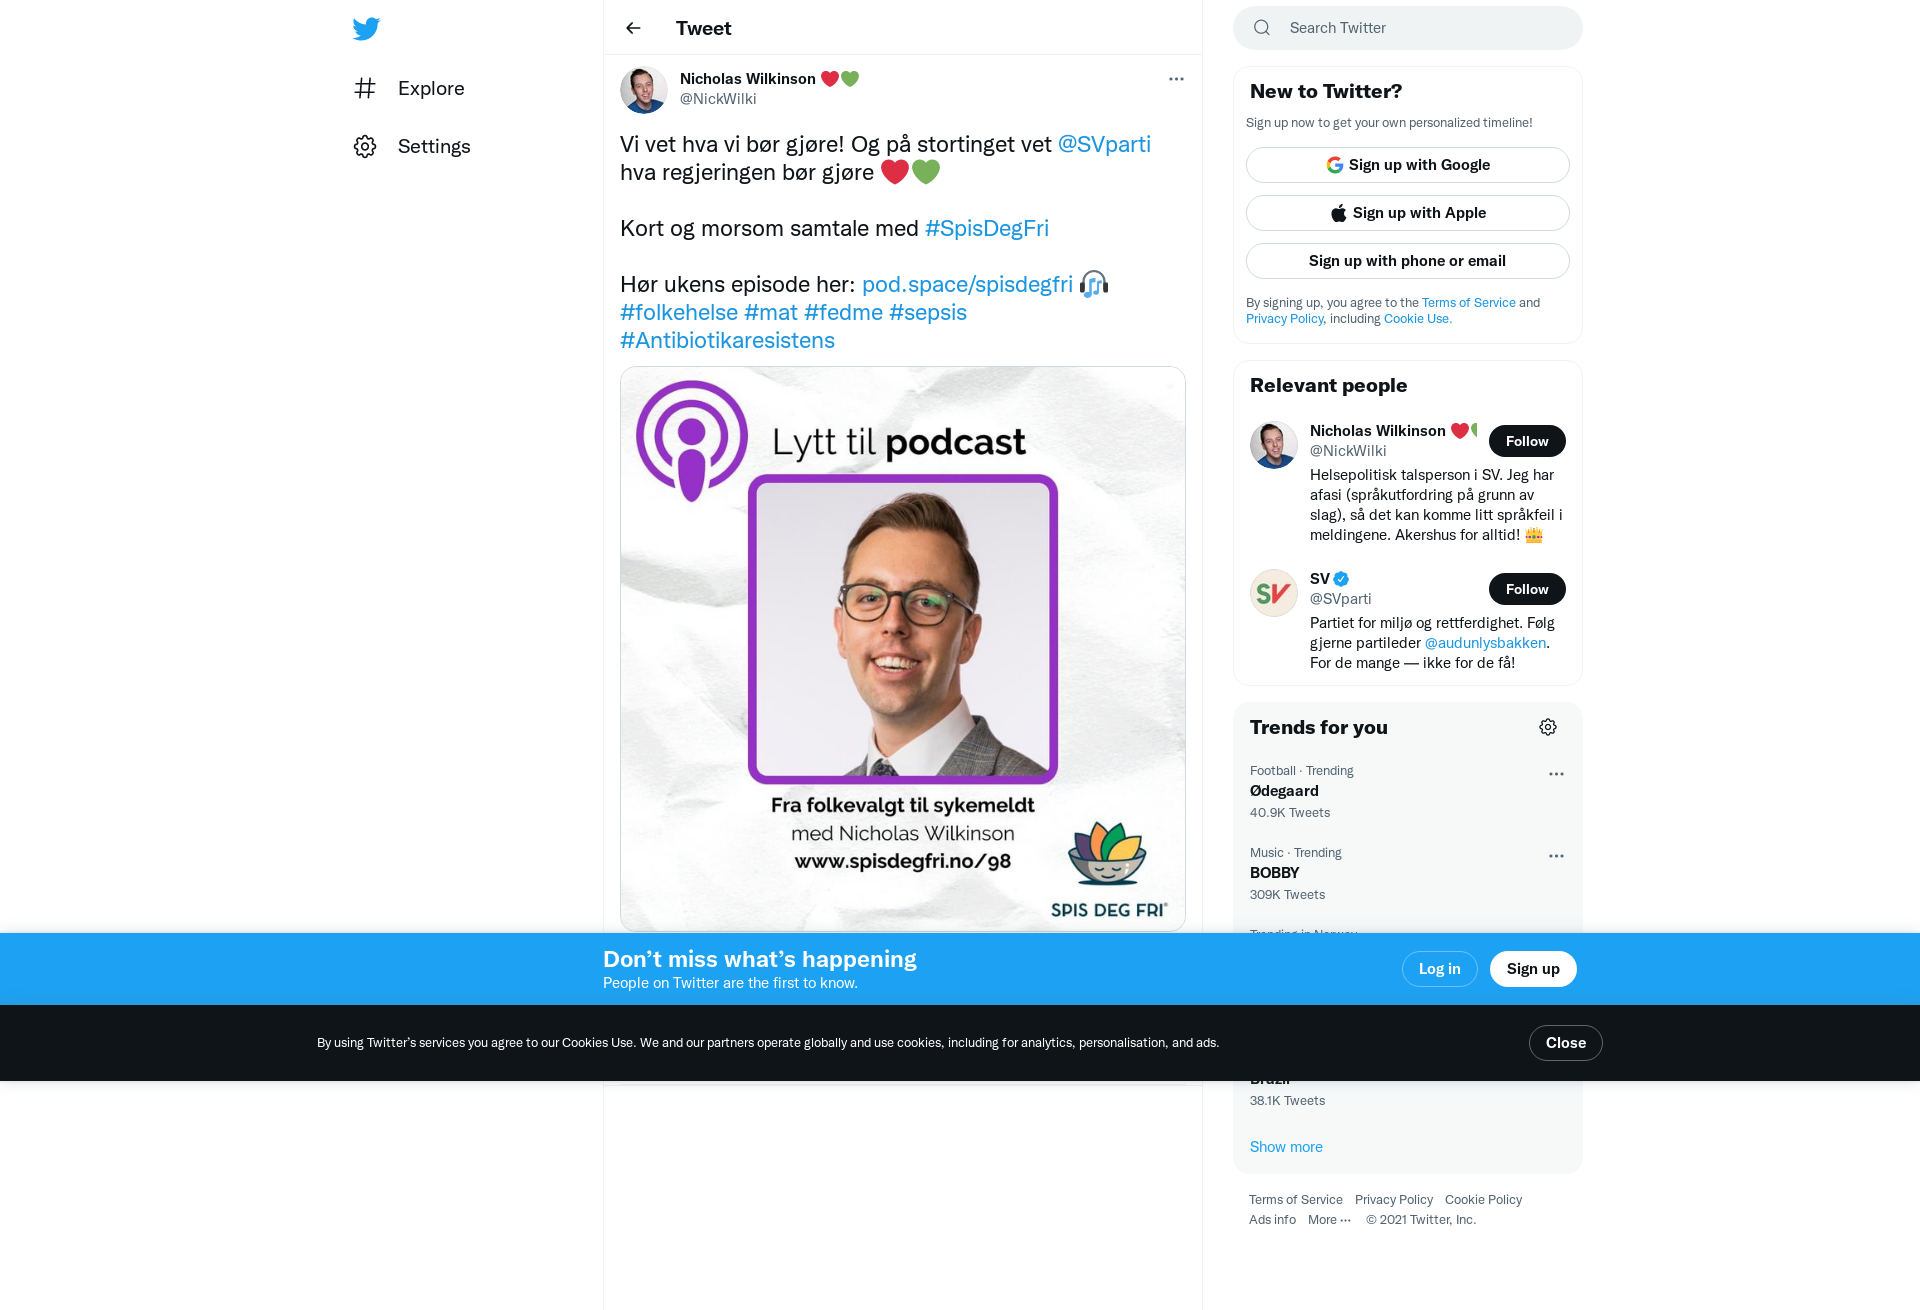Open the SV party profile avatar
This screenshot has width=1920, height=1310.
tap(1274, 593)
